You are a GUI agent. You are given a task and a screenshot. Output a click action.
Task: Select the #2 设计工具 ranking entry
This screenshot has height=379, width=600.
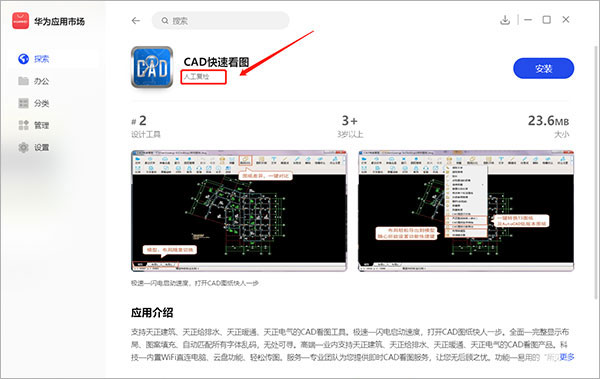[x=146, y=127]
